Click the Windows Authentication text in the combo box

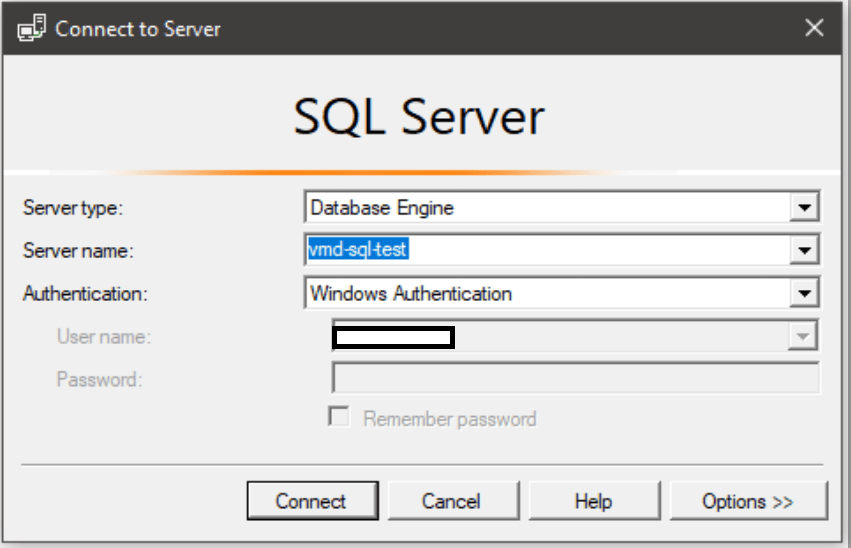[411, 293]
